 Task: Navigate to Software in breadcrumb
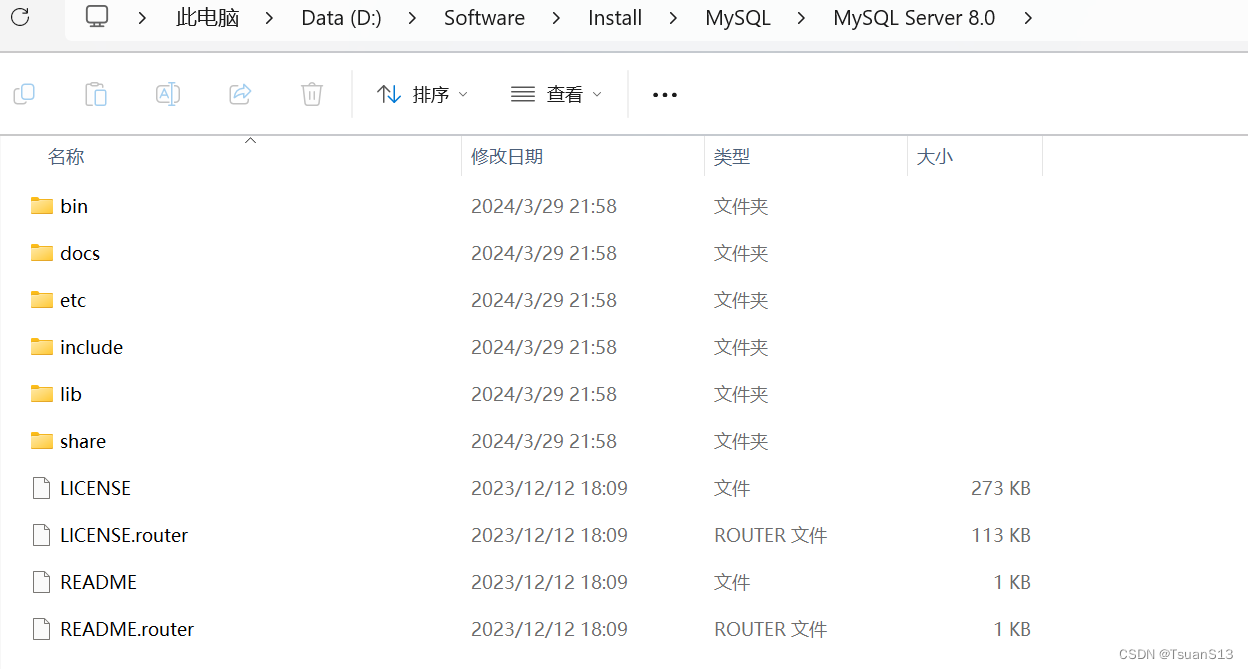click(484, 18)
